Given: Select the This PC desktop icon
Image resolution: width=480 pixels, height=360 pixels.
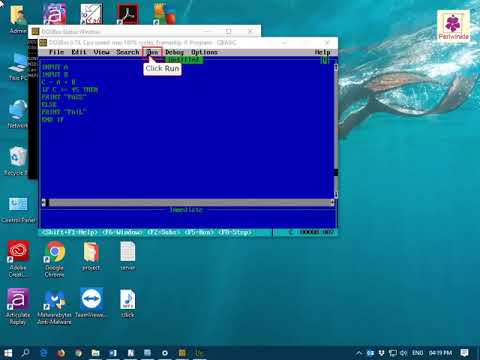Looking at the screenshot, I should [x=18, y=66].
